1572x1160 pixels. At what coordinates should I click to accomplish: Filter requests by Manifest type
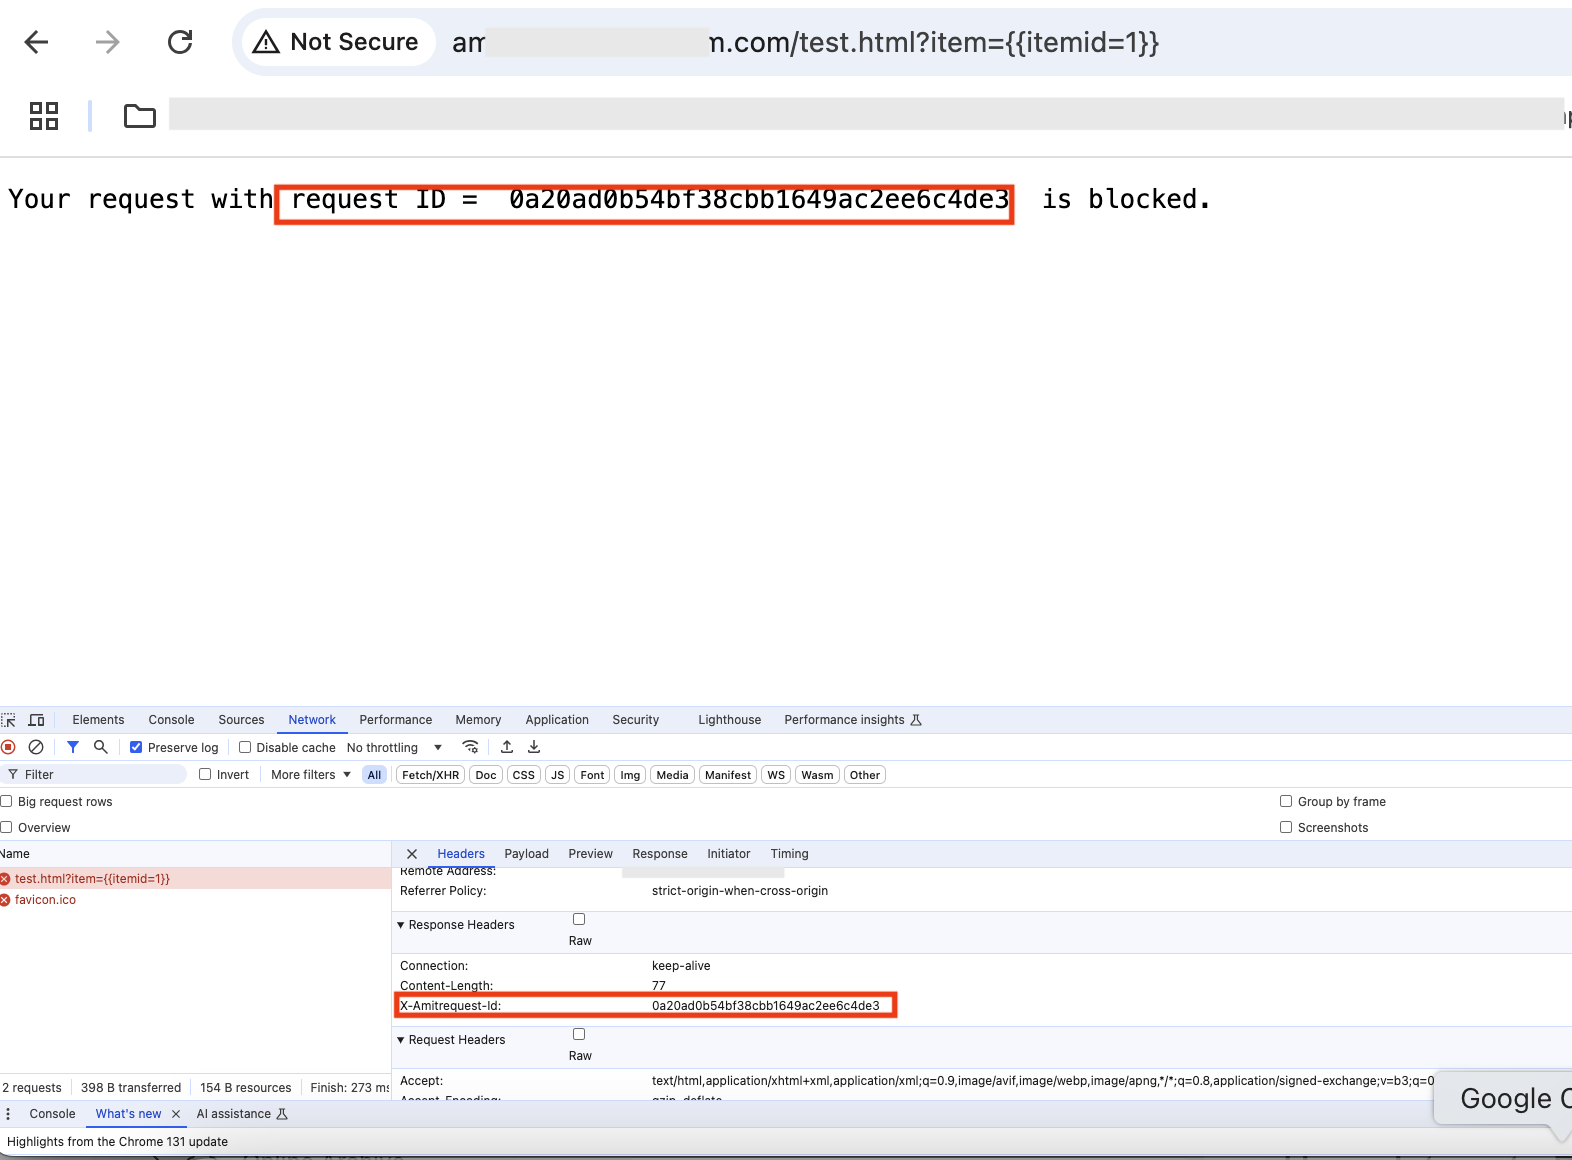(728, 775)
